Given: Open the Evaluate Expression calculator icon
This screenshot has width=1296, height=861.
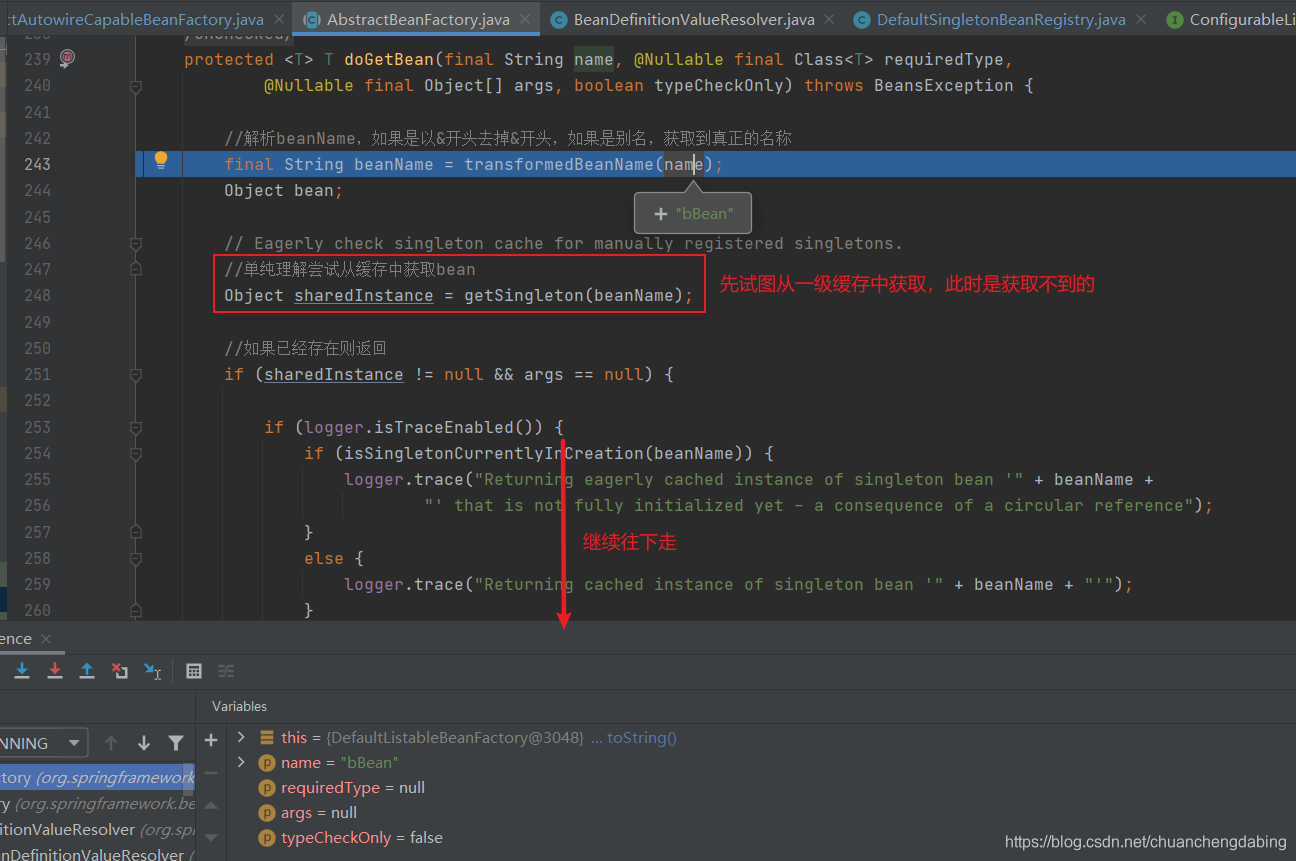Looking at the screenshot, I should point(194,671).
